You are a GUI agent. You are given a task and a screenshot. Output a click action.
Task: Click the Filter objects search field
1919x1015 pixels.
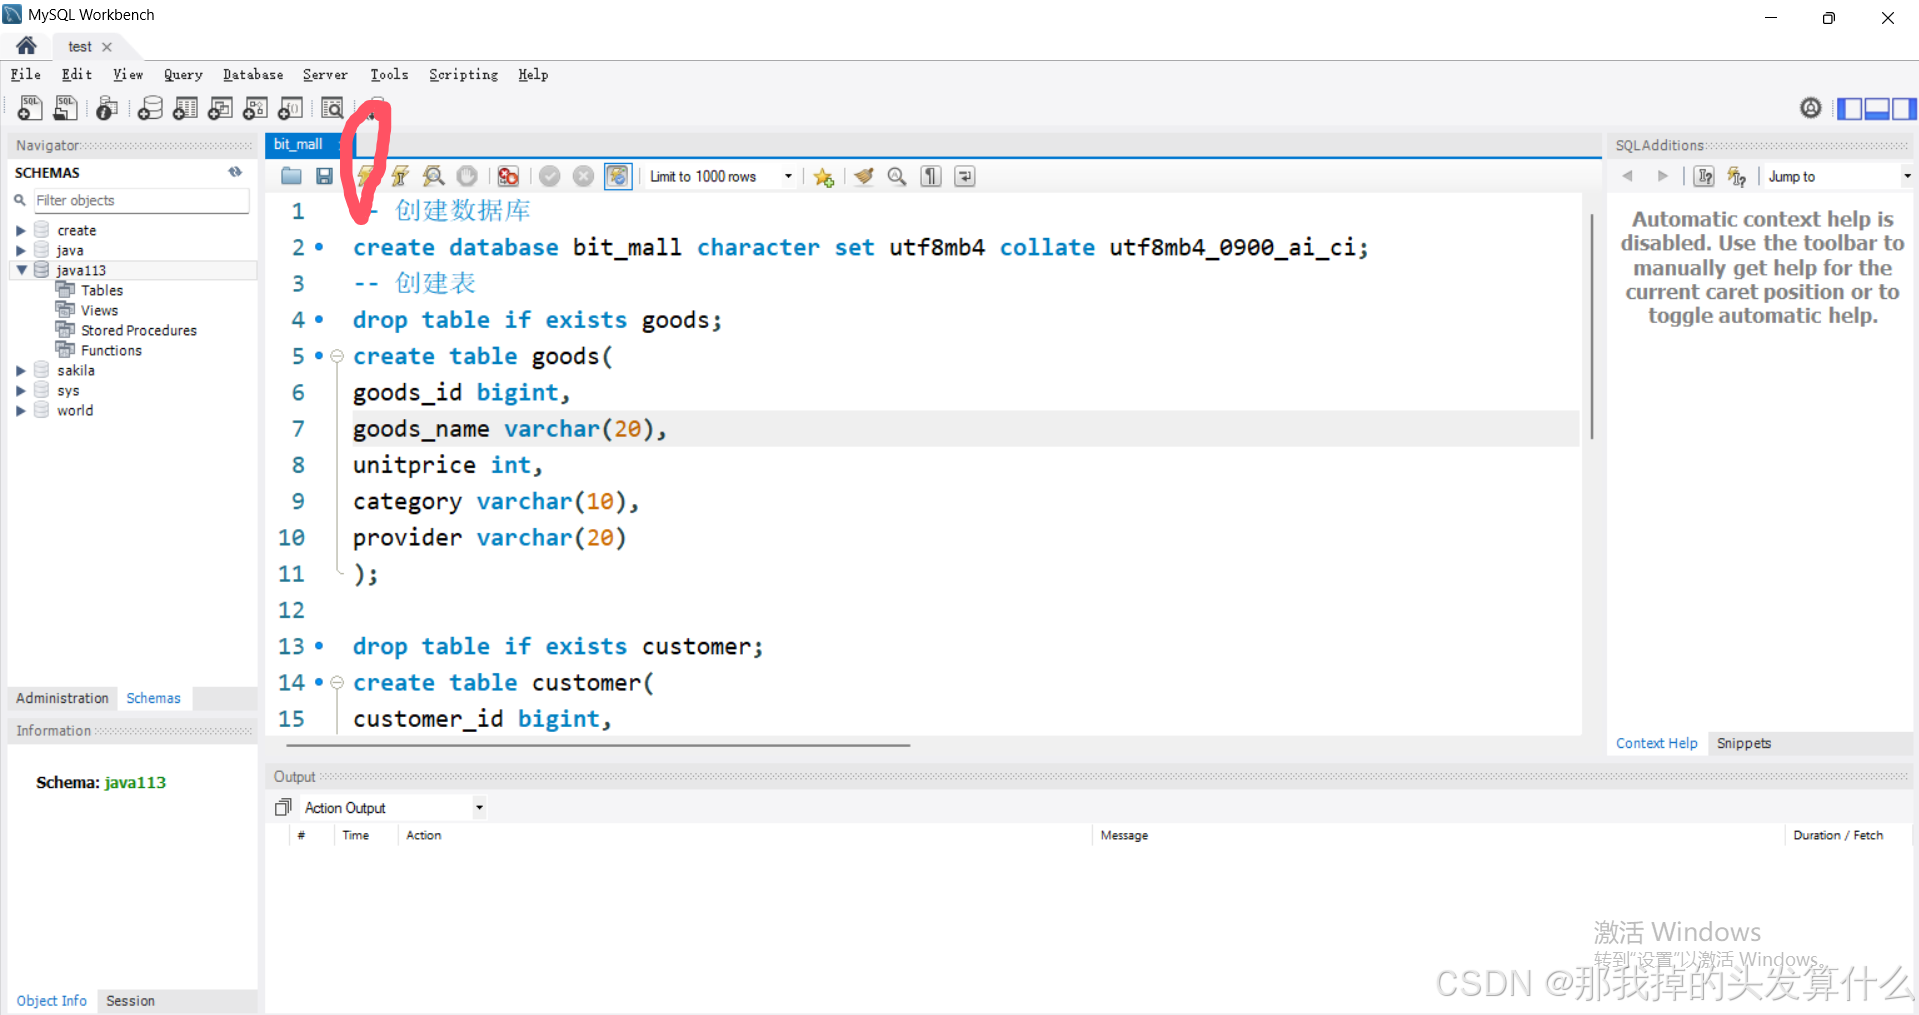(x=141, y=201)
